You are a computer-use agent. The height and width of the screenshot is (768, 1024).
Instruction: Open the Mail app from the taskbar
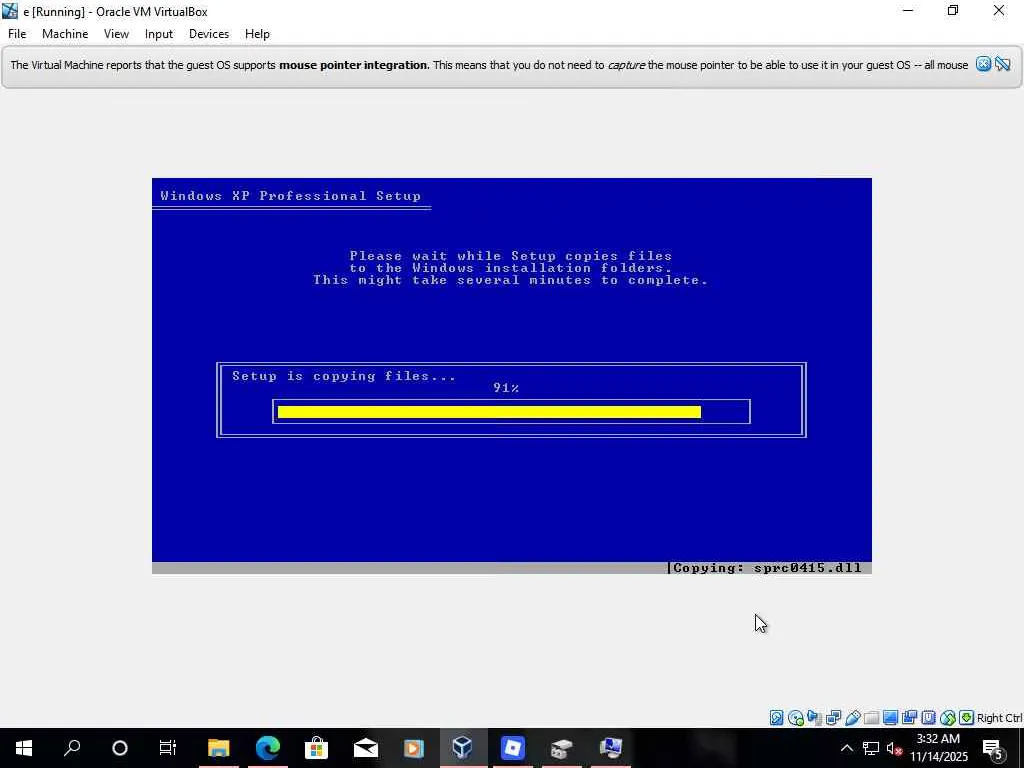pyautogui.click(x=366, y=748)
